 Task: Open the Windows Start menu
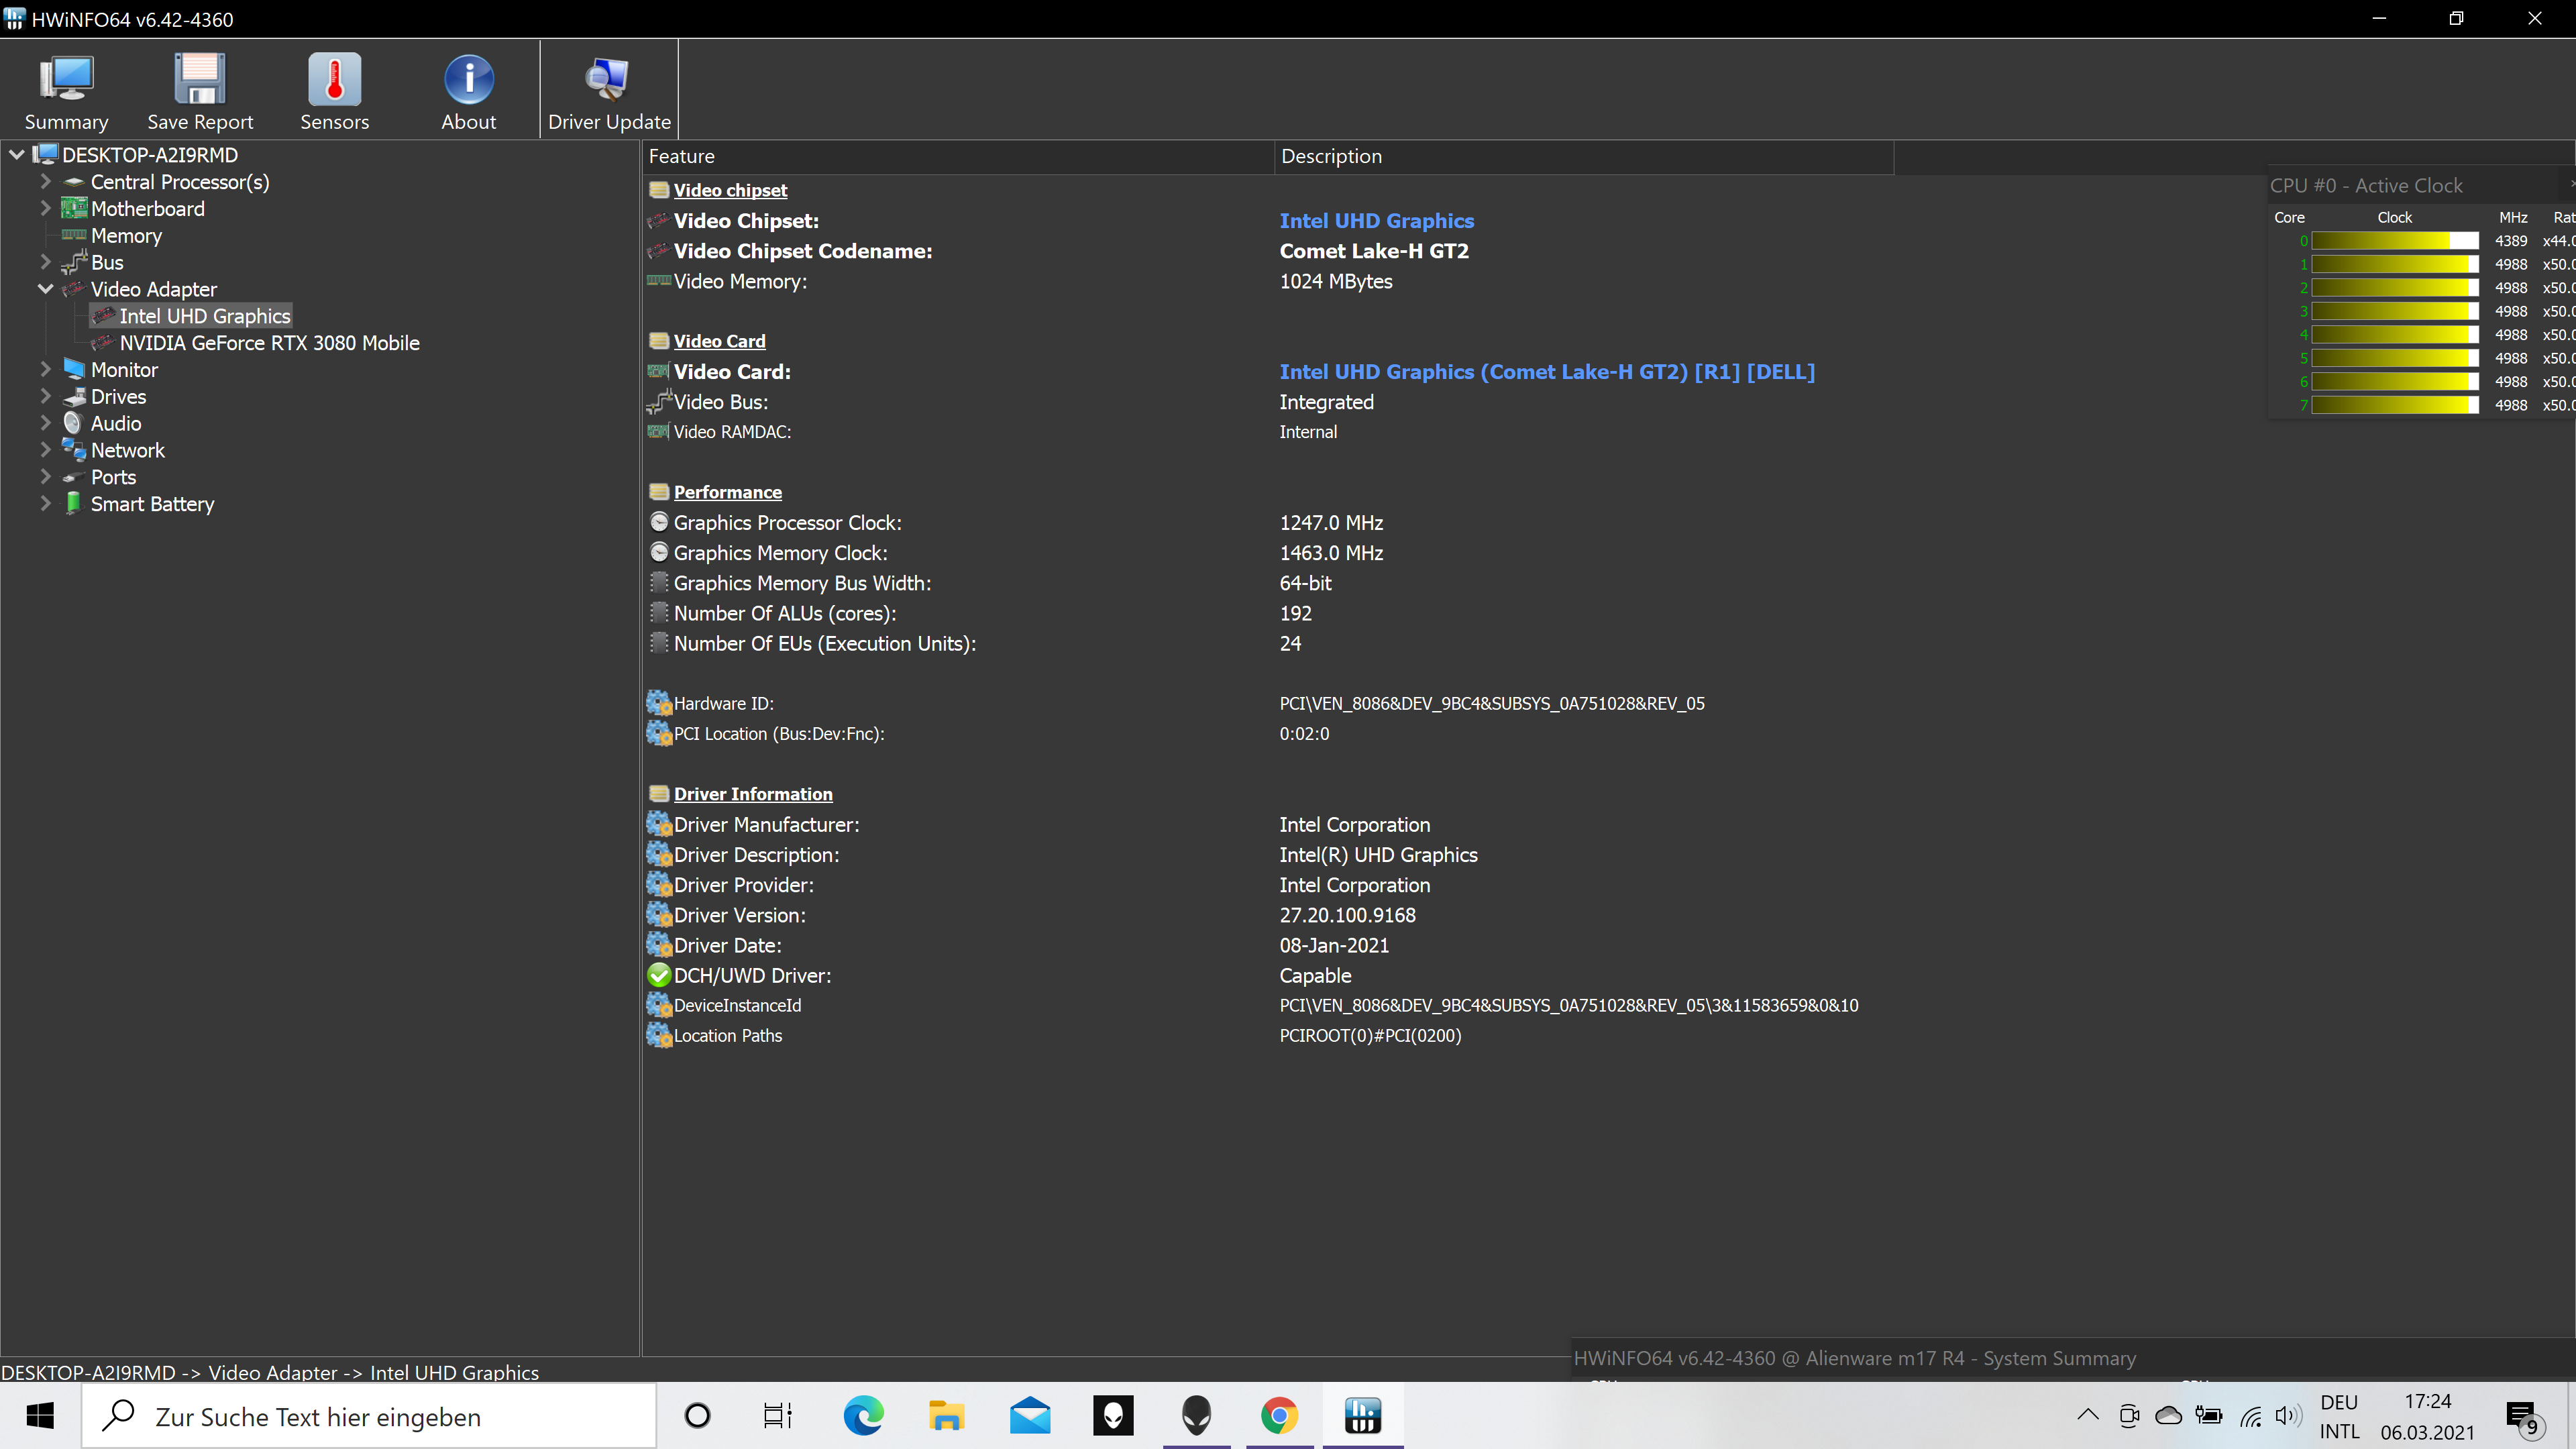pos(40,1416)
